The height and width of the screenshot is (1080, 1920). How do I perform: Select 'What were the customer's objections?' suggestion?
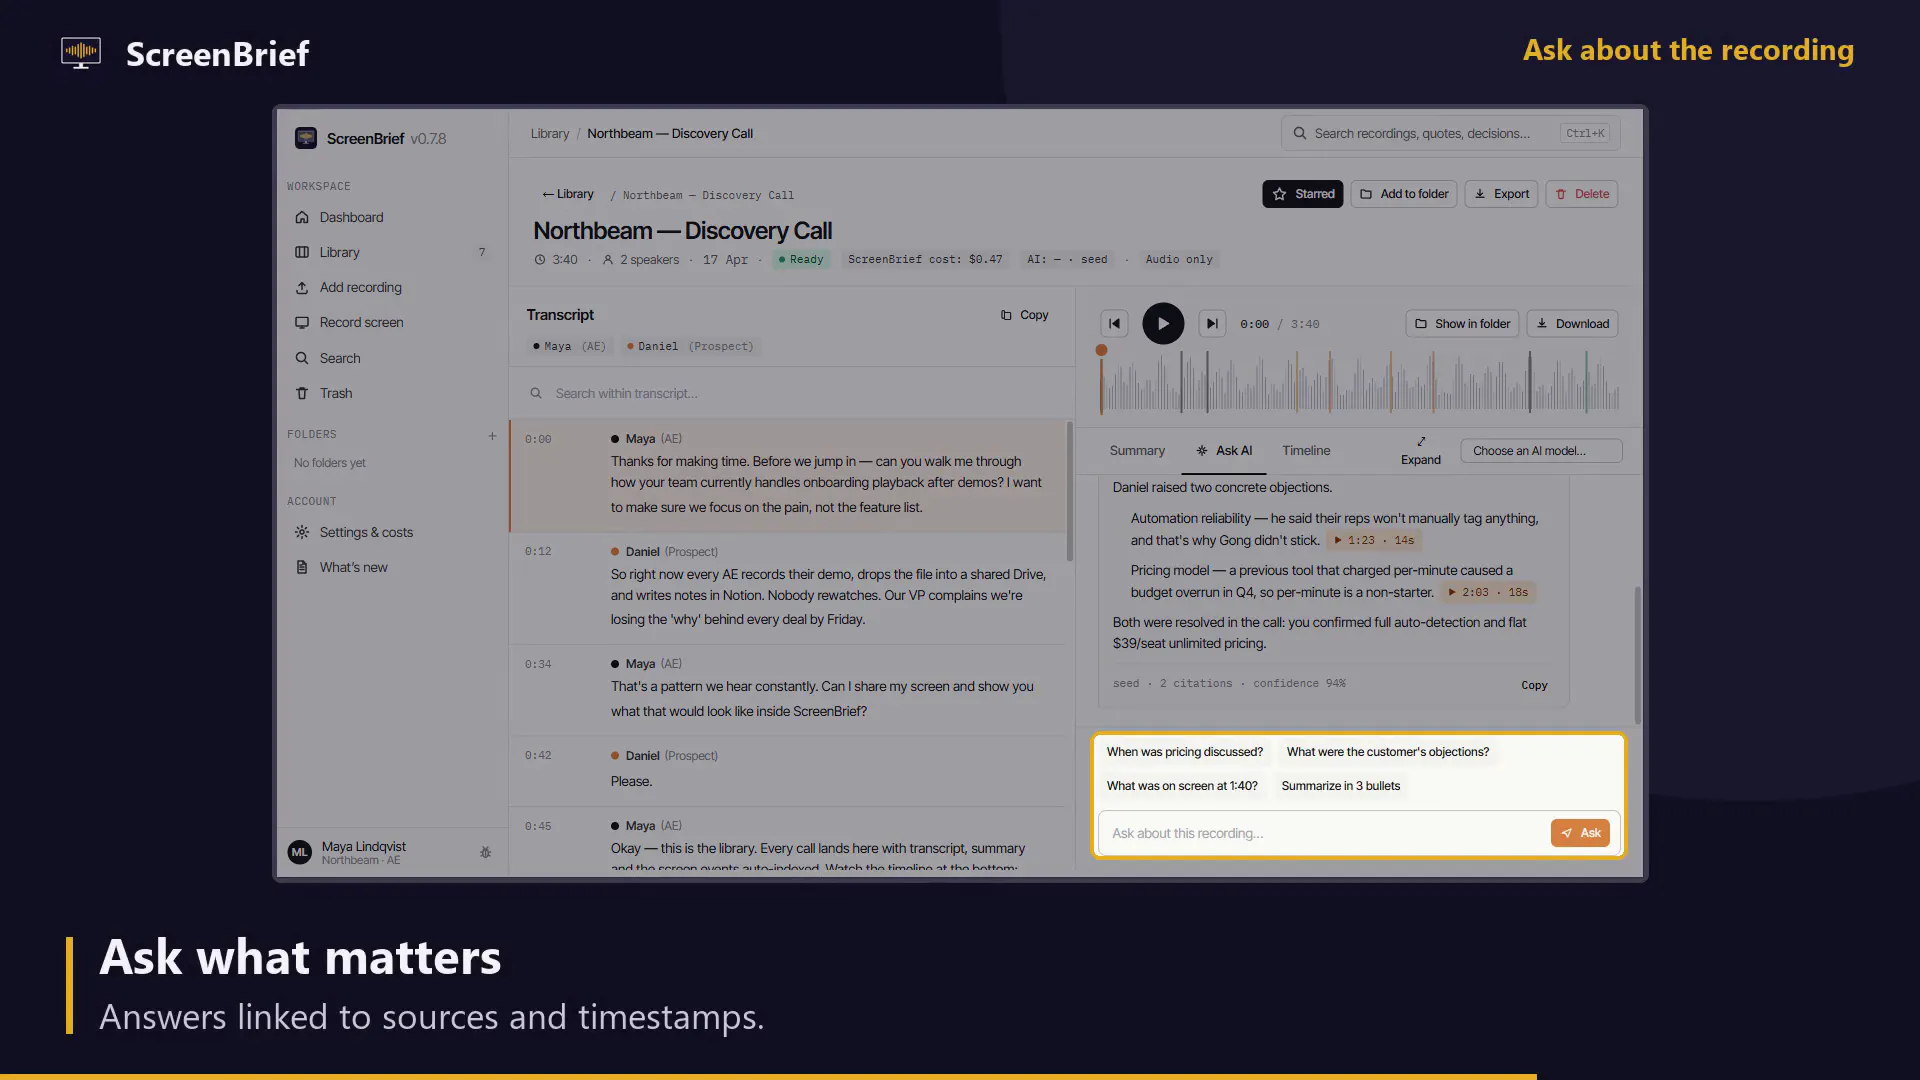[1387, 752]
